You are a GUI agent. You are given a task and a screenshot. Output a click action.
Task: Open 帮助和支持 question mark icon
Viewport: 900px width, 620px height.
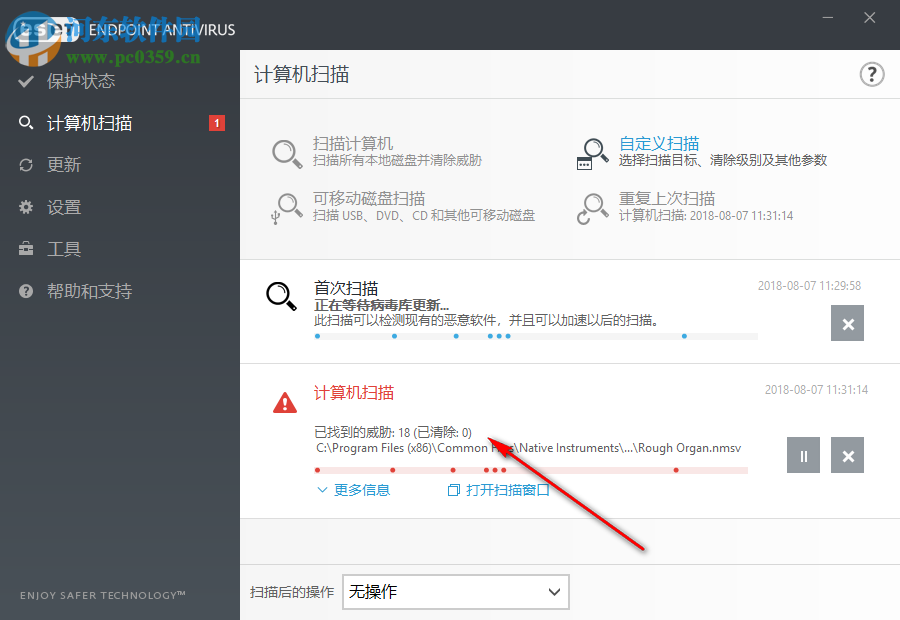coord(25,291)
